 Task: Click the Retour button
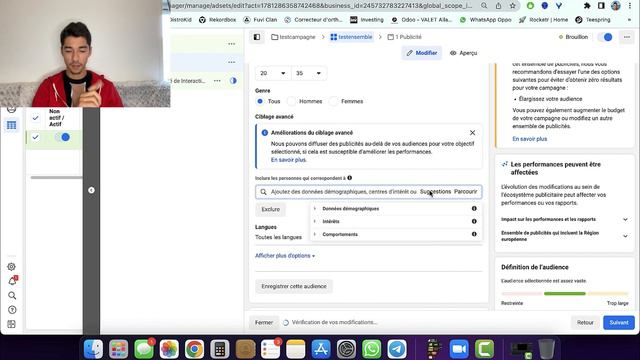585,322
